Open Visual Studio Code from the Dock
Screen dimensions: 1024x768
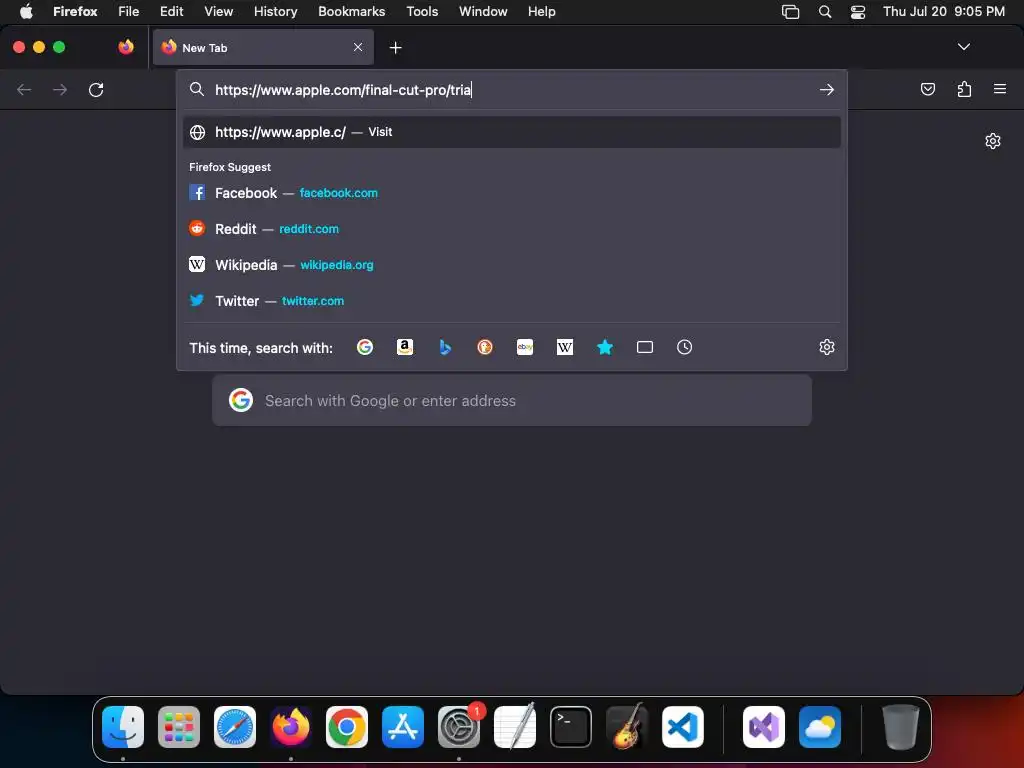pyautogui.click(x=682, y=727)
